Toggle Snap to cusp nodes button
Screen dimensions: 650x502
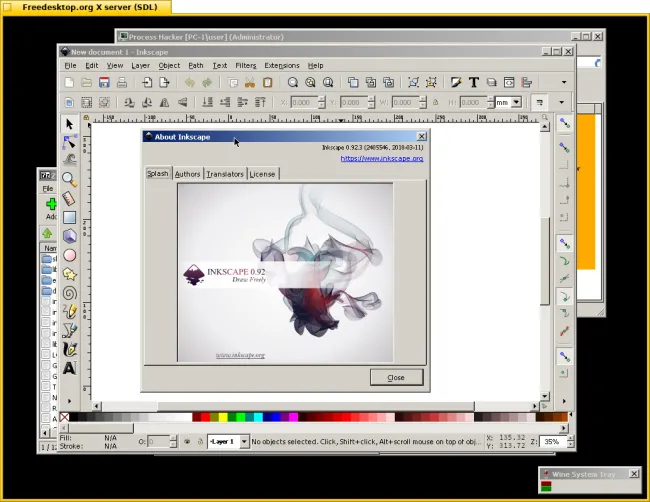point(564,296)
